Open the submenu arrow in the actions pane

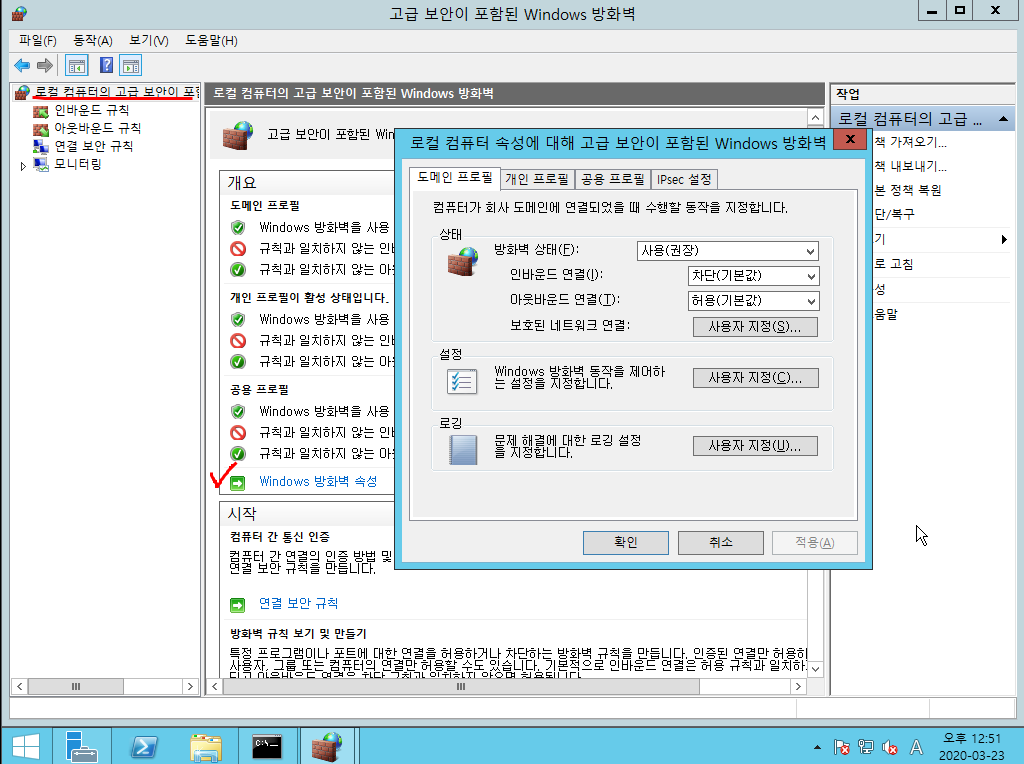[x=1004, y=240]
